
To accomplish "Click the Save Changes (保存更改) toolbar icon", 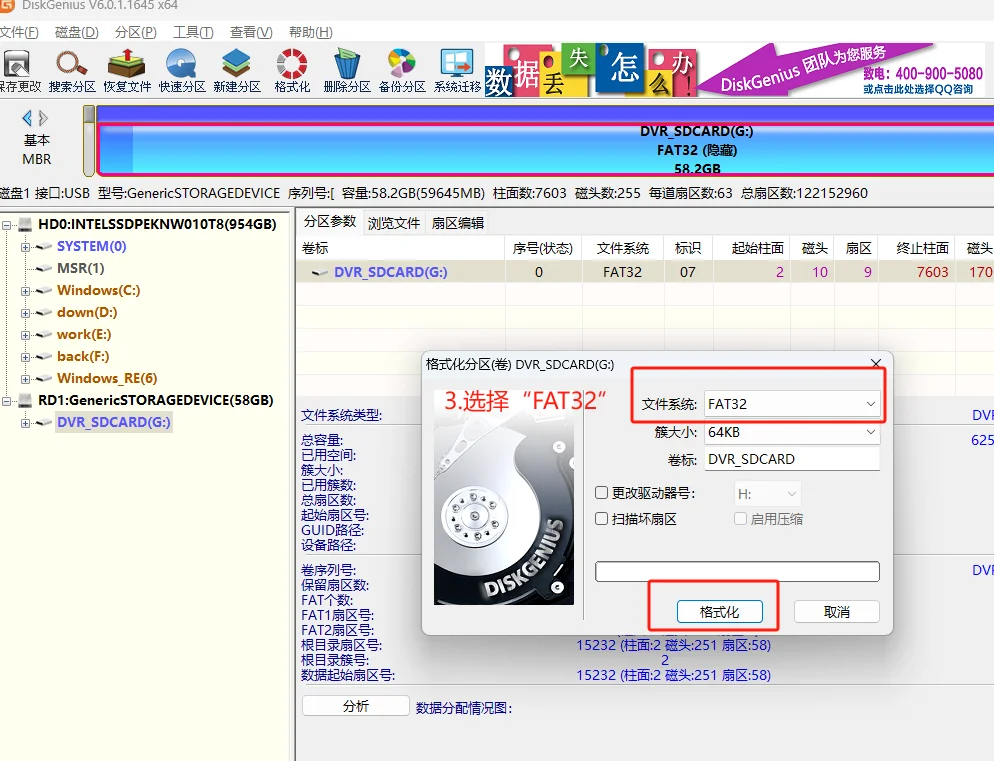I will [18, 71].
